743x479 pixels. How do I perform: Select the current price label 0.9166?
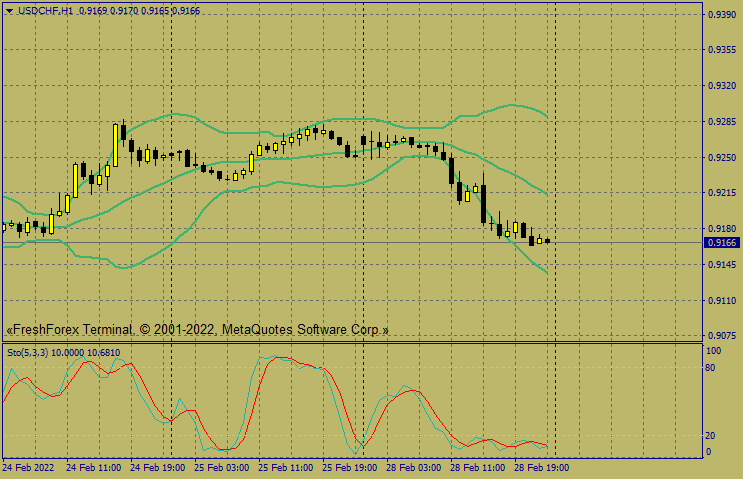tap(722, 243)
